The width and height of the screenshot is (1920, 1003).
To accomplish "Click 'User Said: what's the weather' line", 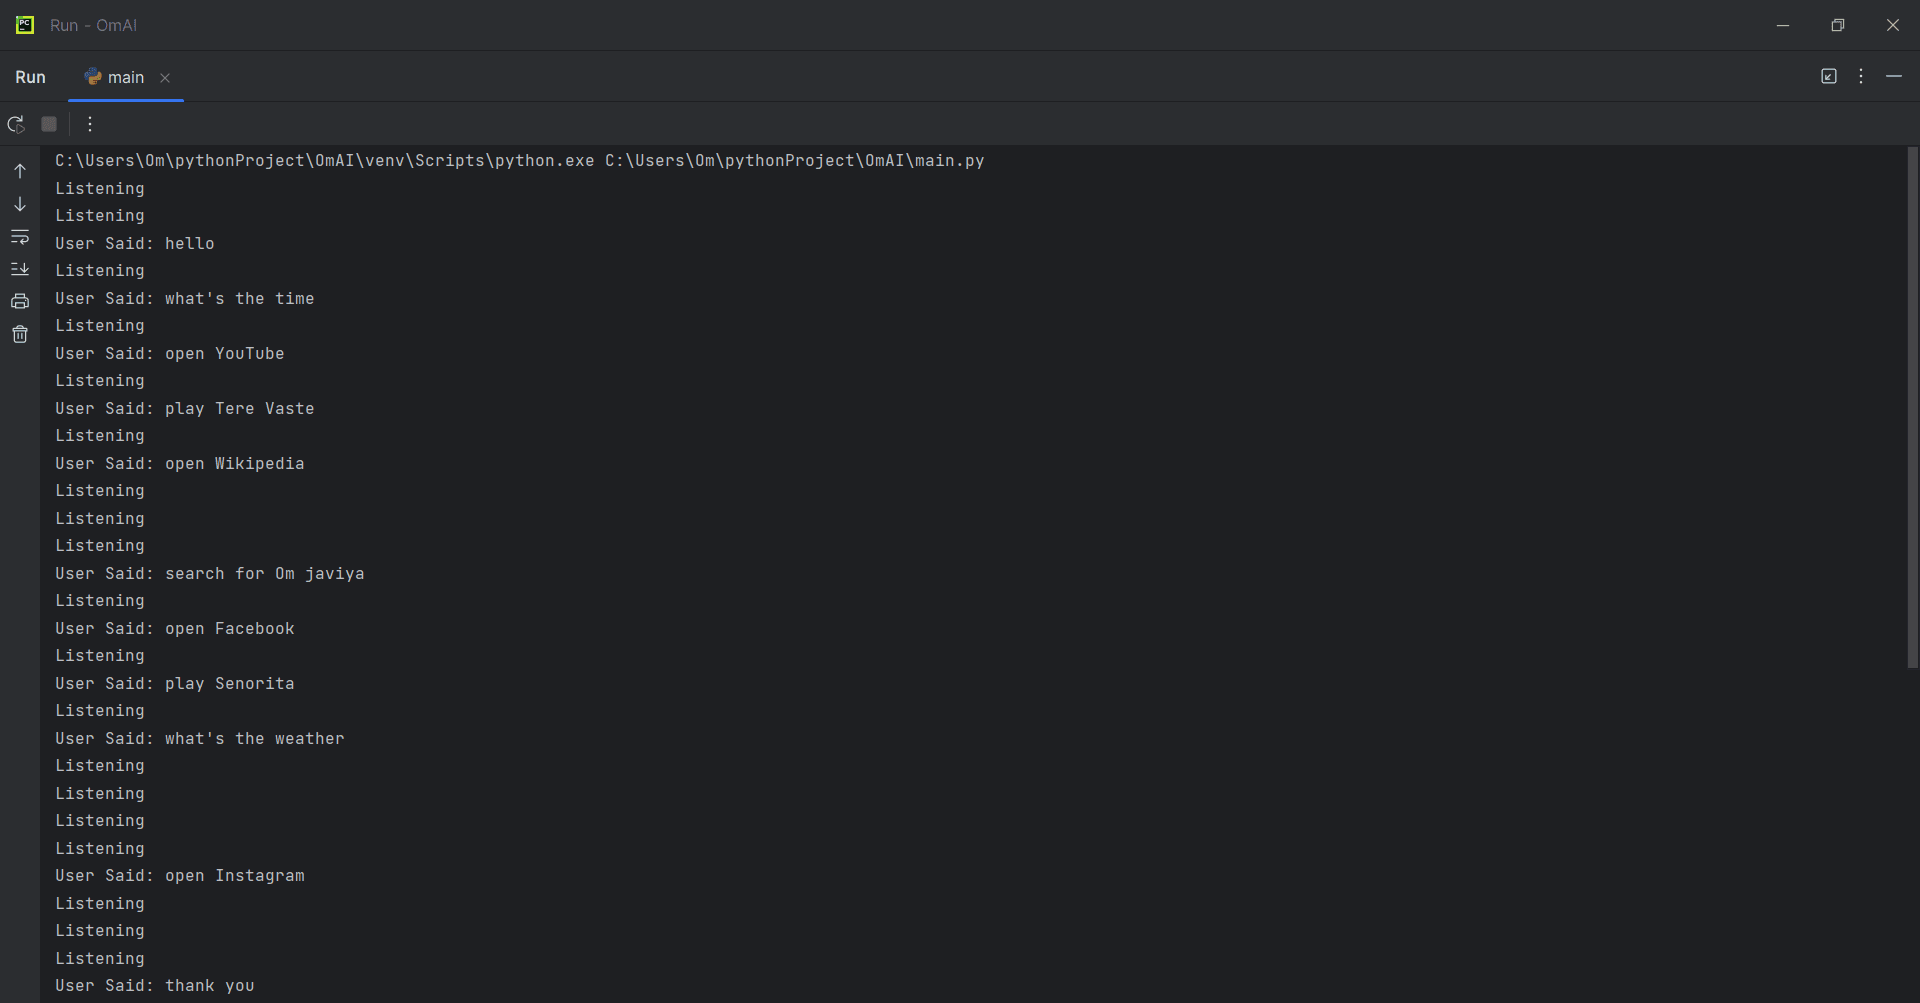I will [200, 739].
